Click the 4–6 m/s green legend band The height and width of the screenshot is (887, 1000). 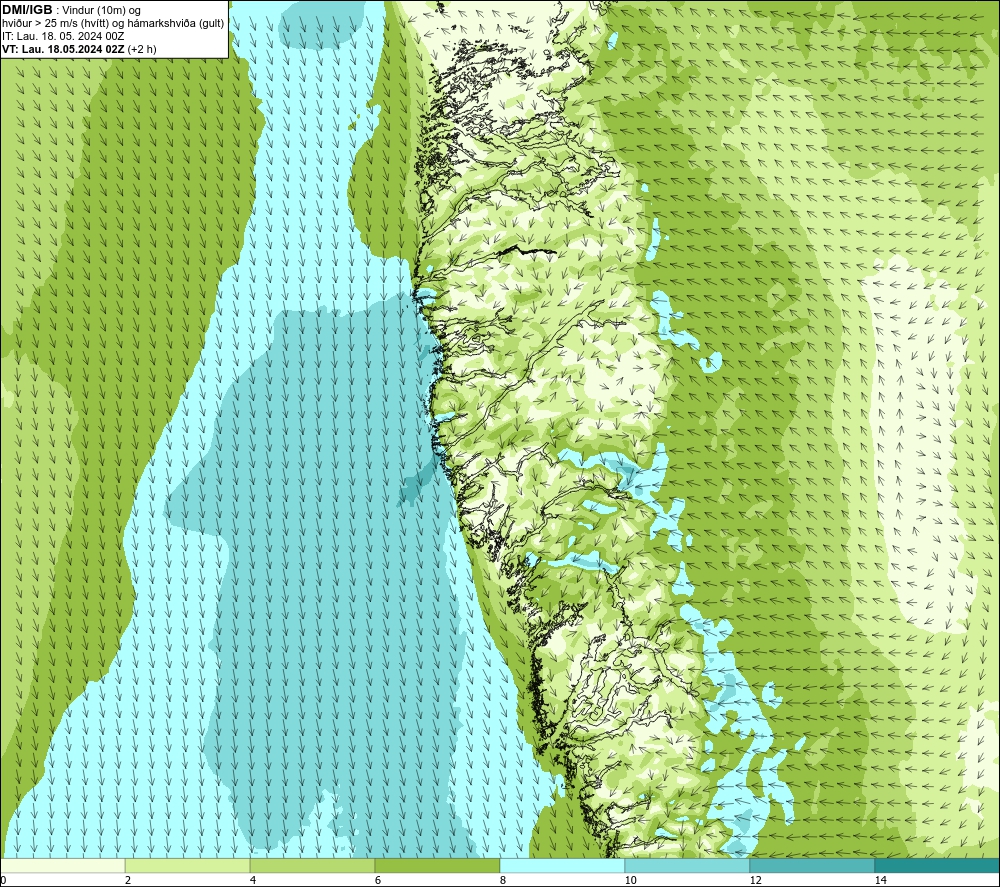(312, 866)
